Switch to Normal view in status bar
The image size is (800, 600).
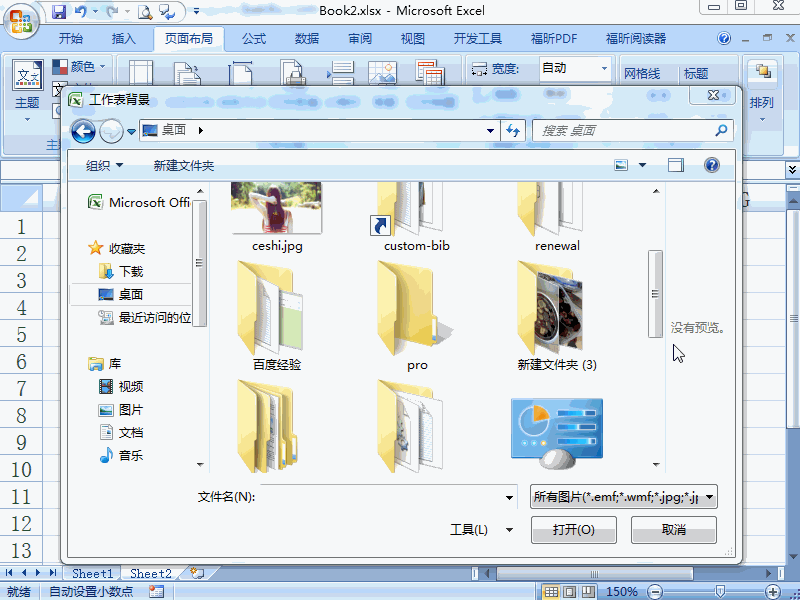(551, 592)
